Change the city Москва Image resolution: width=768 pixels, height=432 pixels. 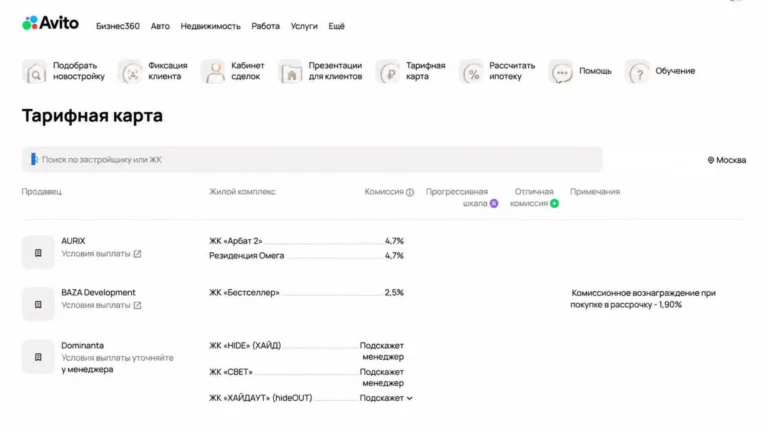pyautogui.click(x=727, y=160)
